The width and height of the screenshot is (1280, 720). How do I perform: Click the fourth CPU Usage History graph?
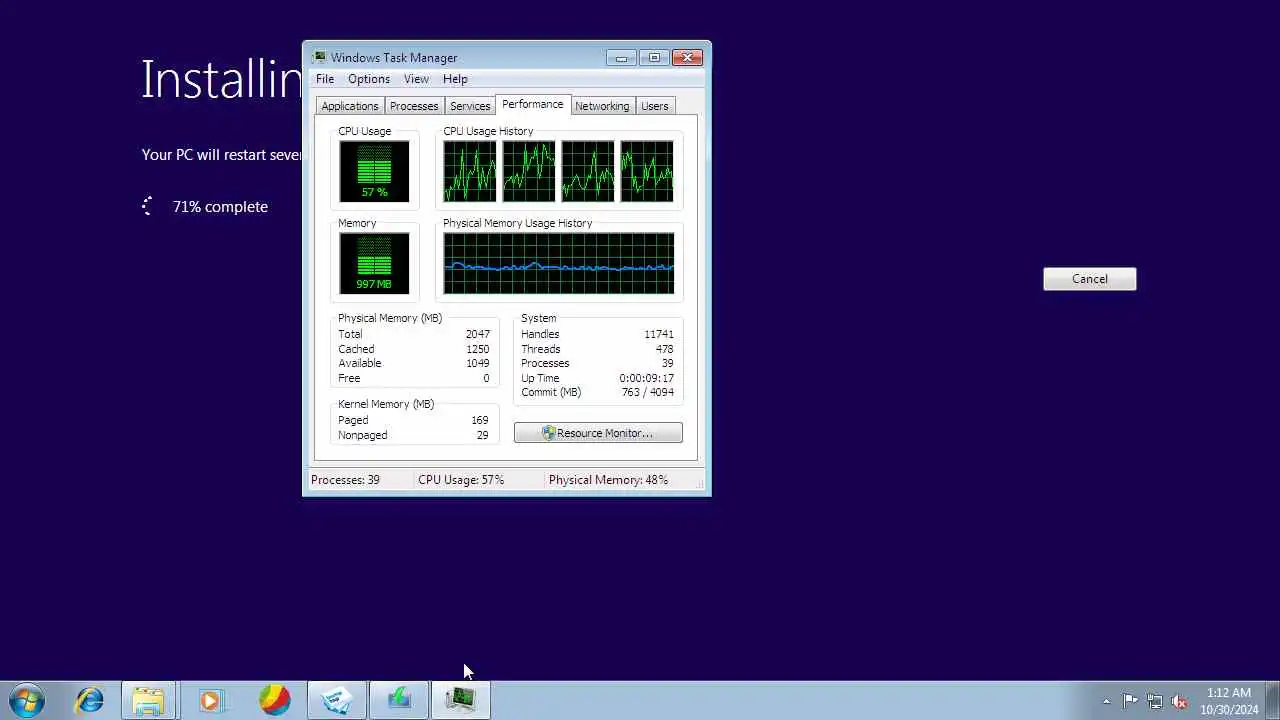(x=647, y=171)
